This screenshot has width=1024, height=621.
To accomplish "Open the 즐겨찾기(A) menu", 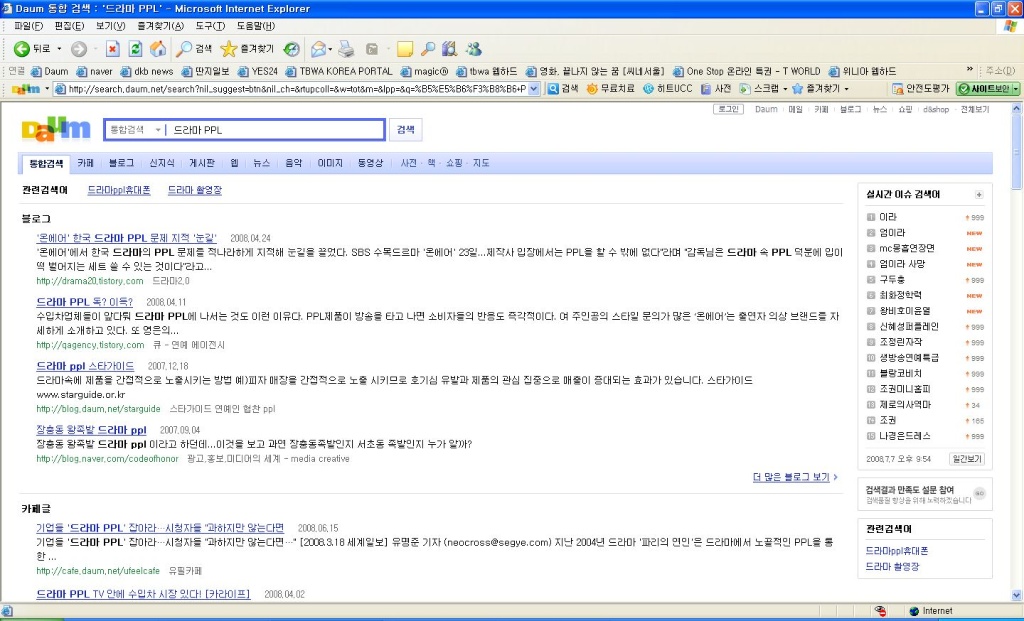I will [161, 26].
